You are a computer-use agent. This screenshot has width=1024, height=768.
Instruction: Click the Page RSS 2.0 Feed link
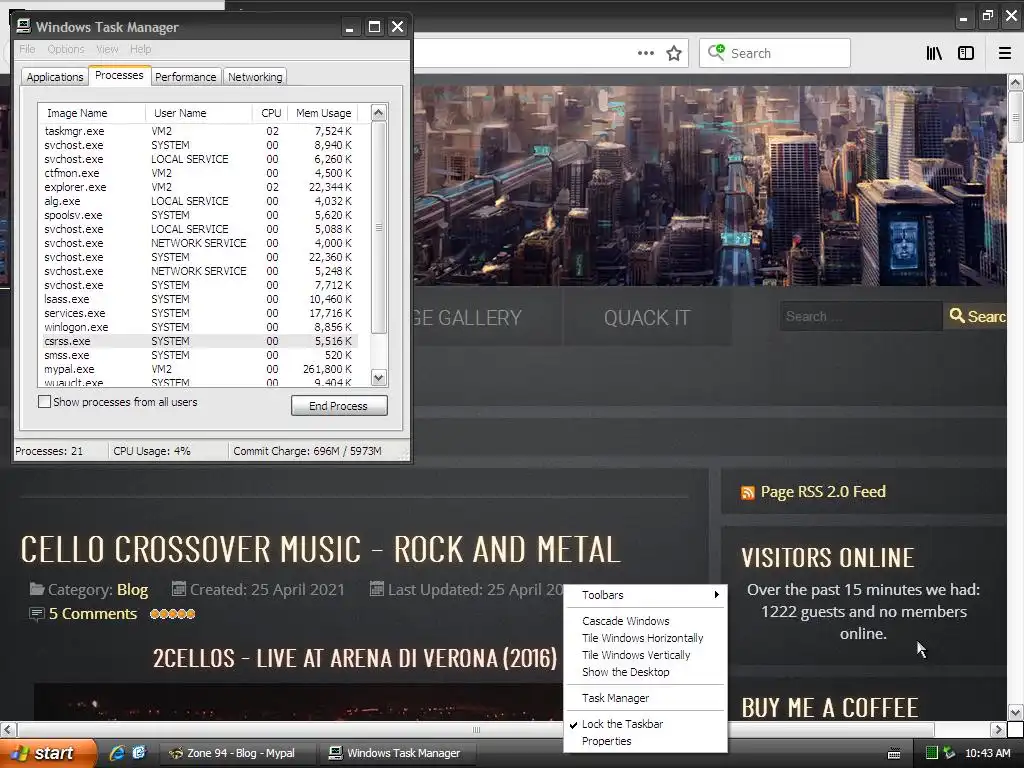click(x=823, y=492)
